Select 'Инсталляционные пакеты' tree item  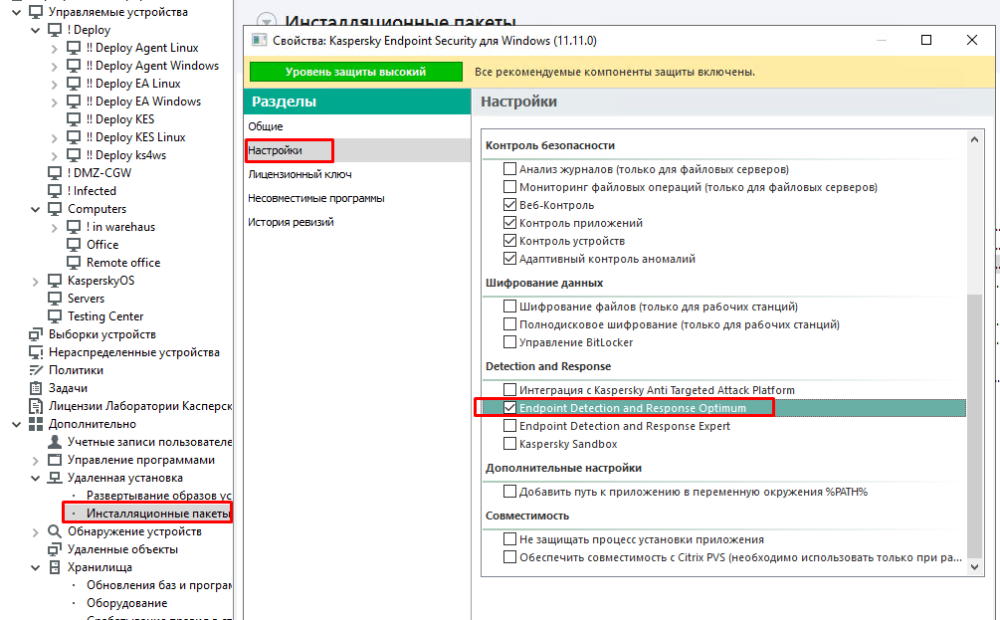coord(158,513)
